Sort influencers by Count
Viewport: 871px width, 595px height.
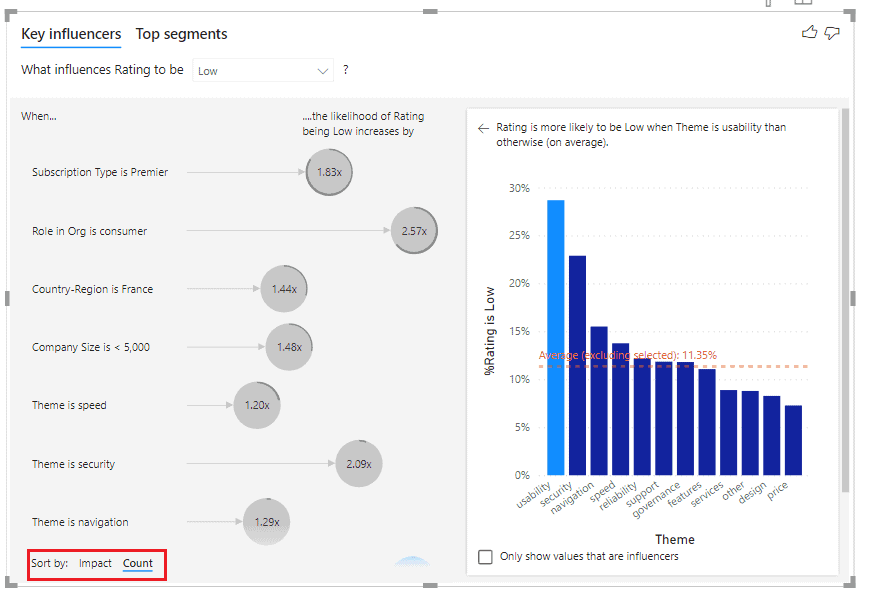[x=138, y=563]
